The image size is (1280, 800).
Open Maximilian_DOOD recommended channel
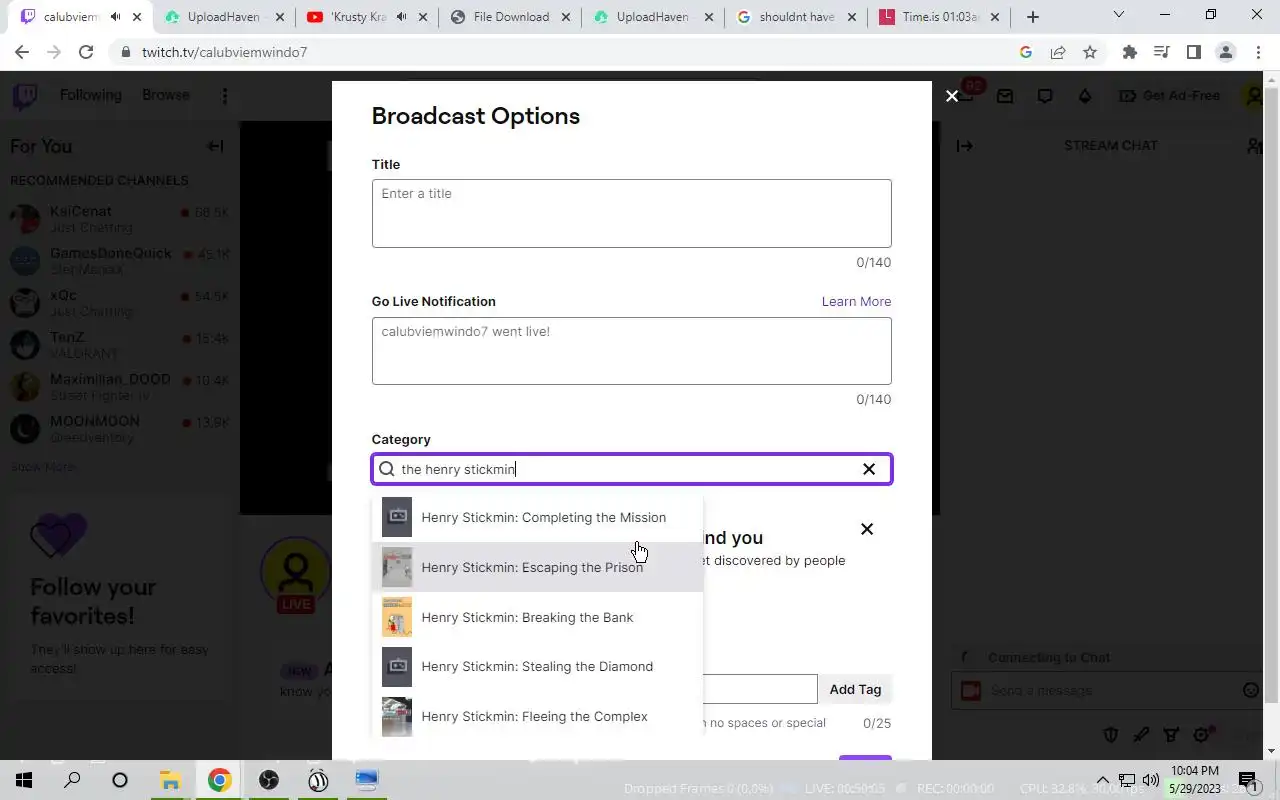(120, 387)
